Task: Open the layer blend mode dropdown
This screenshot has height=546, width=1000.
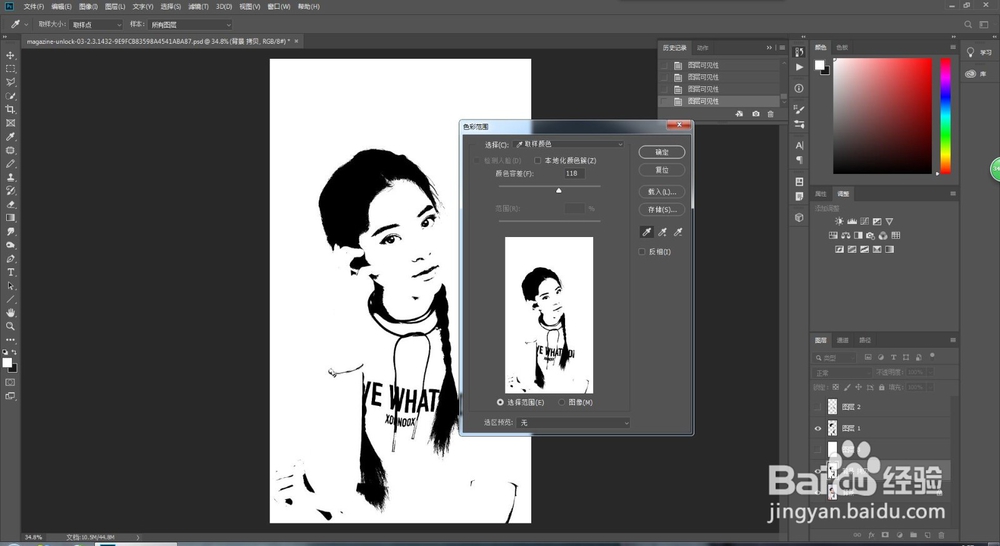Action: 843,373
